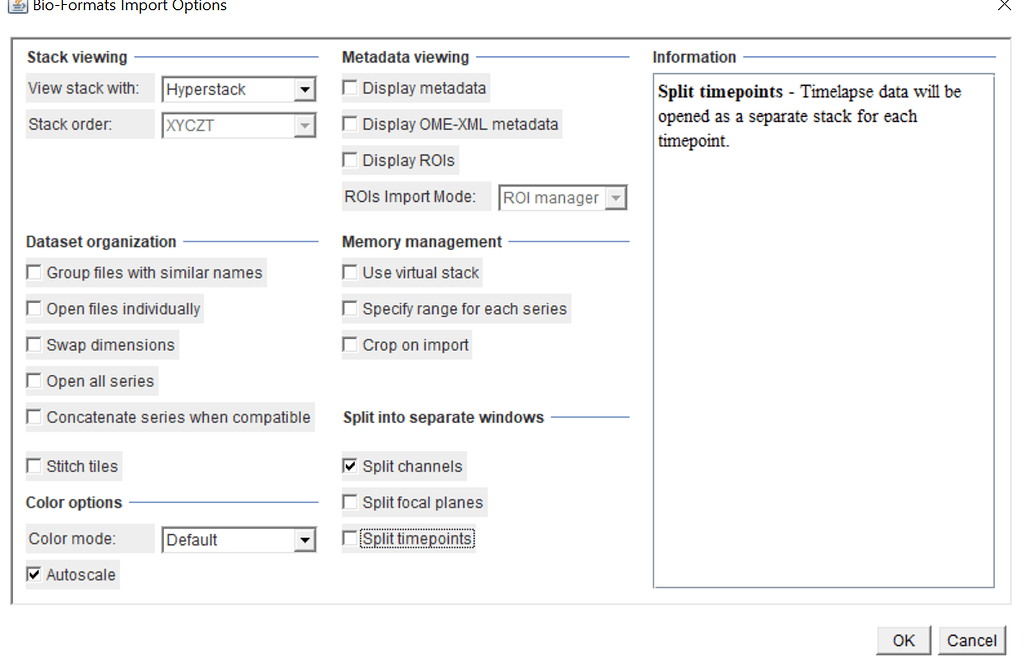Enable Split timepoints
This screenshot has width=1024, height=657.
(x=349, y=538)
